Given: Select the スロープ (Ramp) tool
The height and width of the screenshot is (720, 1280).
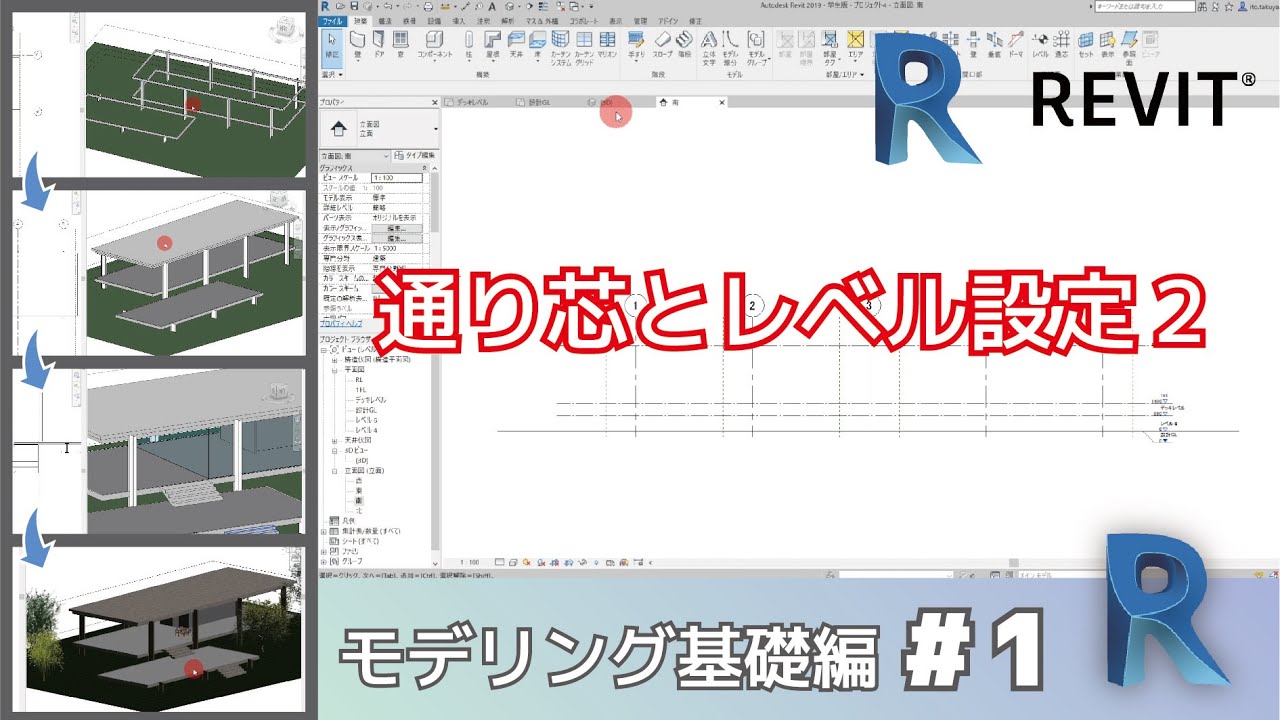Looking at the screenshot, I should [661, 44].
